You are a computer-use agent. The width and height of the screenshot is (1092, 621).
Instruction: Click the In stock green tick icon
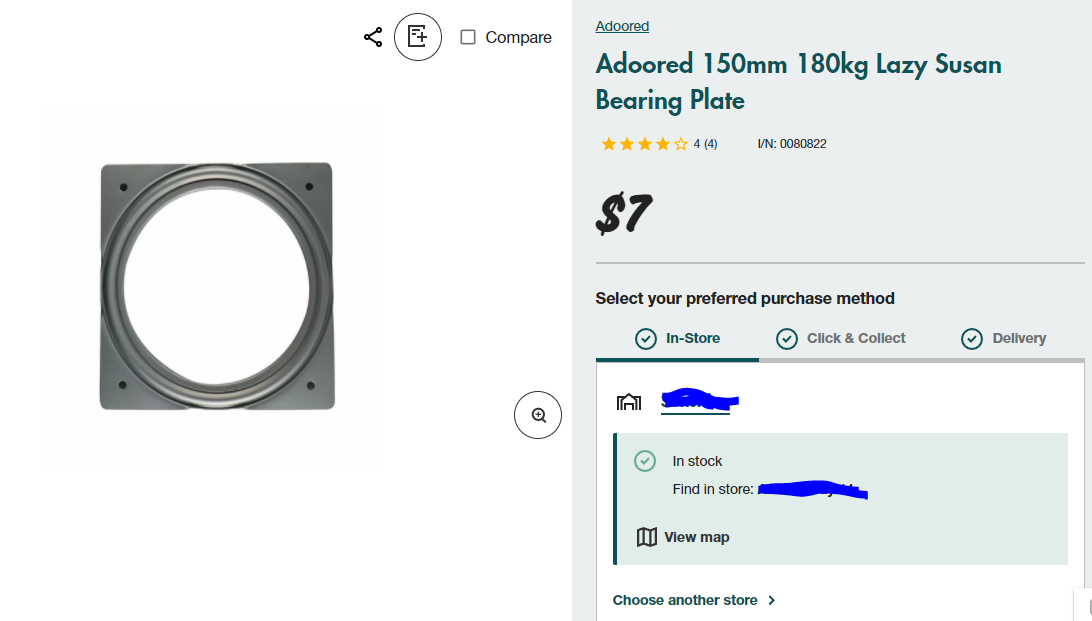click(x=645, y=461)
